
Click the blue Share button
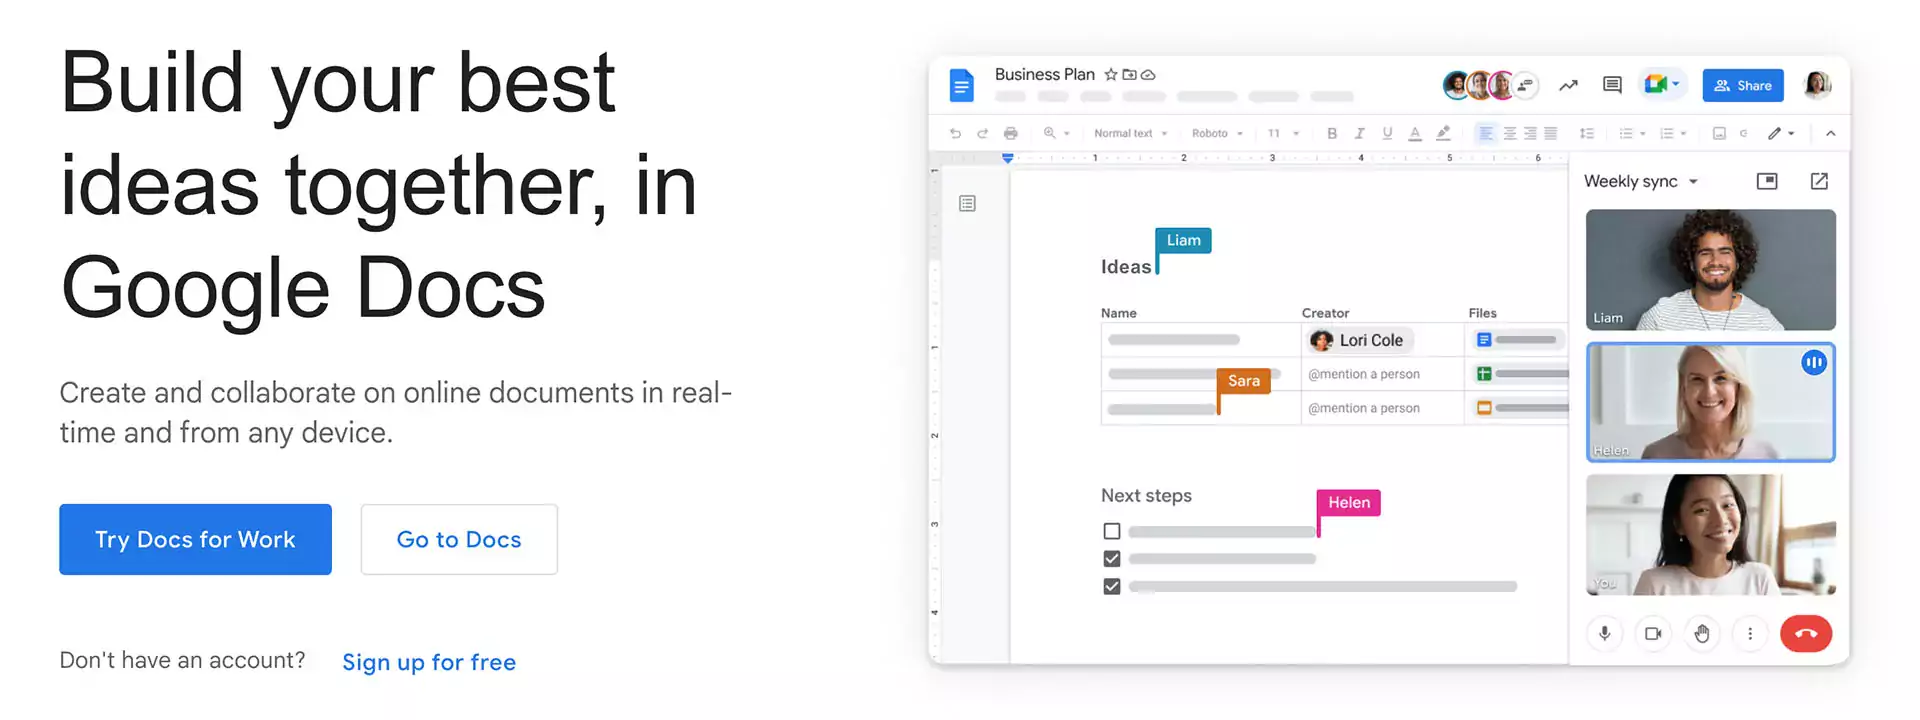pos(1743,86)
